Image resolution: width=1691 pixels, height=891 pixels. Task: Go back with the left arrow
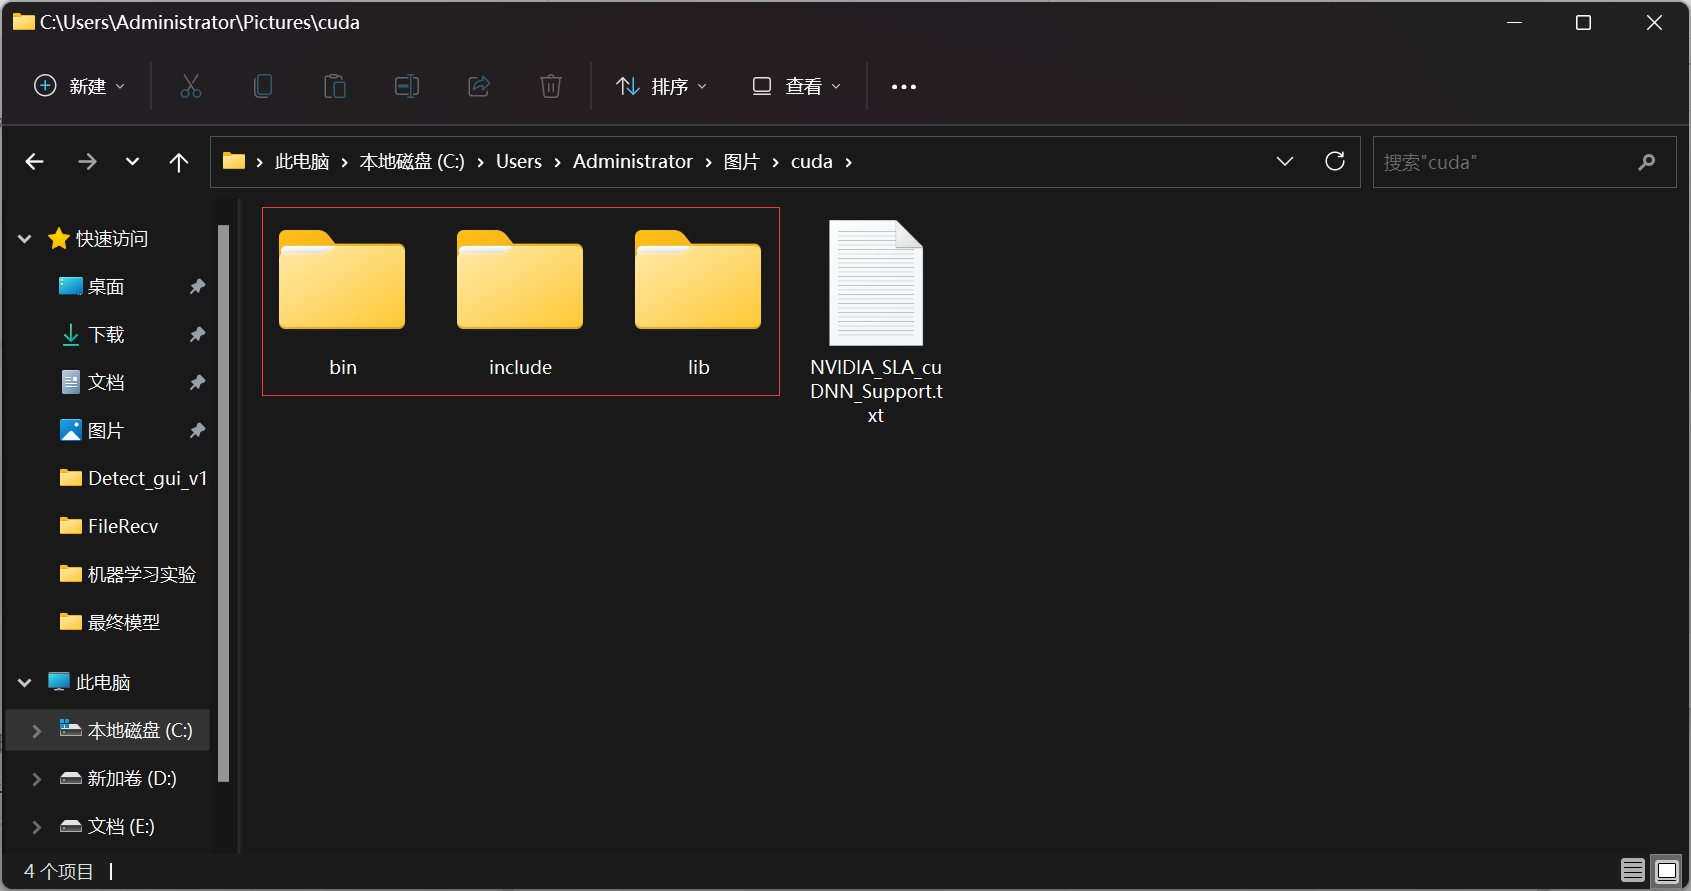point(35,162)
